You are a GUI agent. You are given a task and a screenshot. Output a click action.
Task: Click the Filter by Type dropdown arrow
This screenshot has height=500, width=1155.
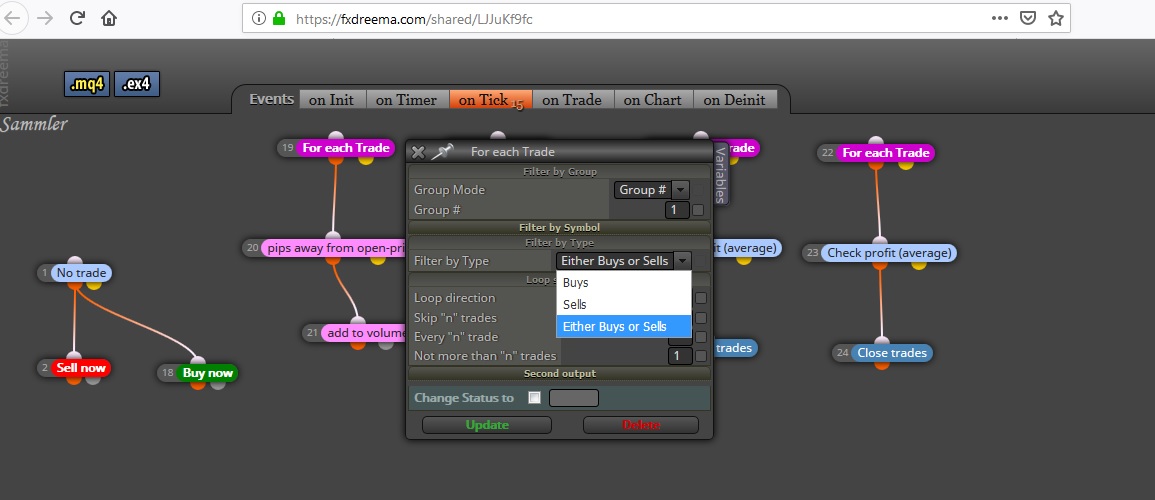click(683, 261)
